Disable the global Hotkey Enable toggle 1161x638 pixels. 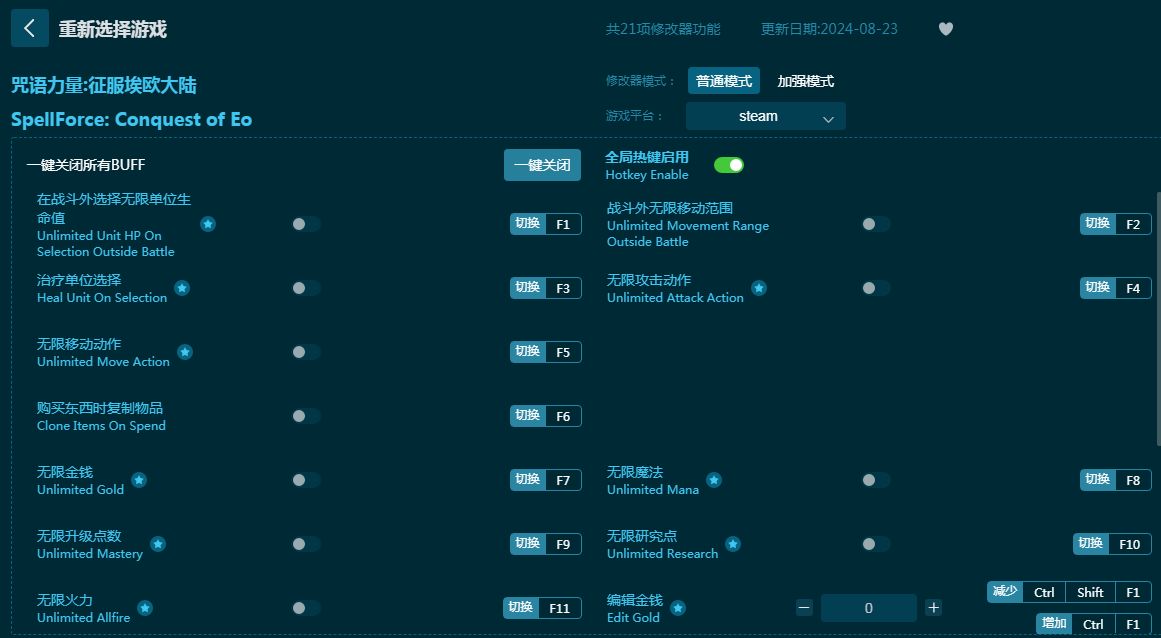pos(728,165)
